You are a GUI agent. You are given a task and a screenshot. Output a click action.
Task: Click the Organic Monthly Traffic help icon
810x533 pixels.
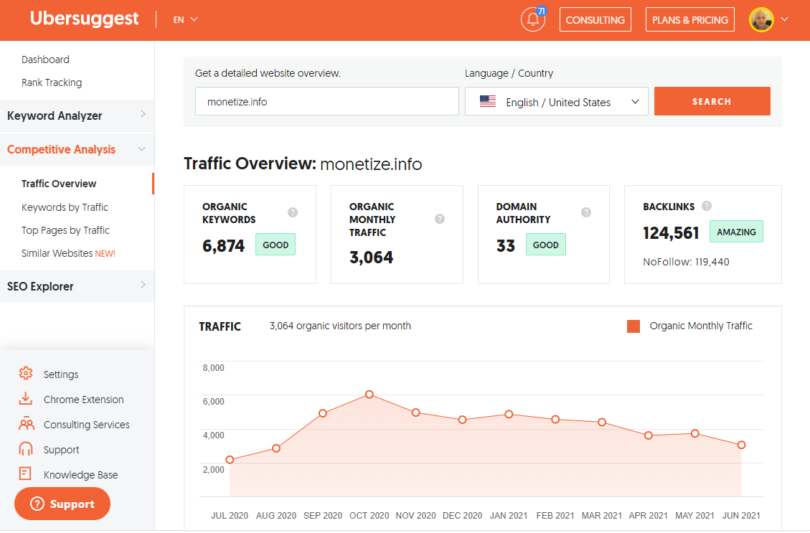440,219
